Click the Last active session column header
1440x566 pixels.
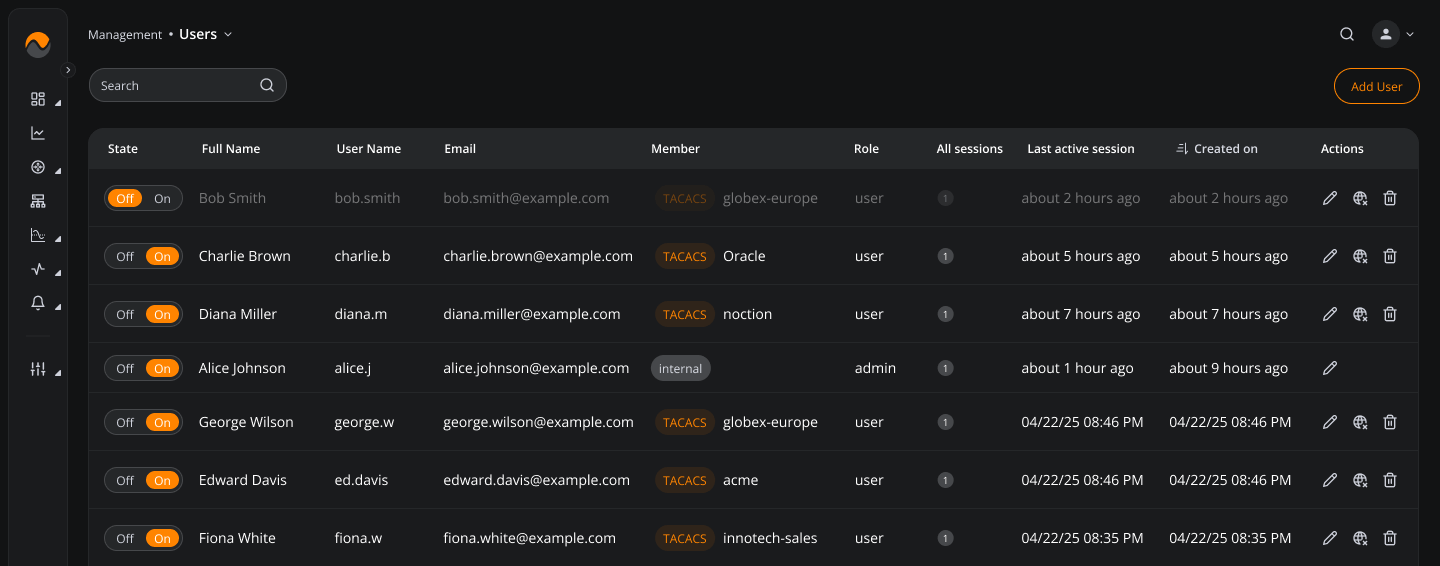pyautogui.click(x=1080, y=149)
